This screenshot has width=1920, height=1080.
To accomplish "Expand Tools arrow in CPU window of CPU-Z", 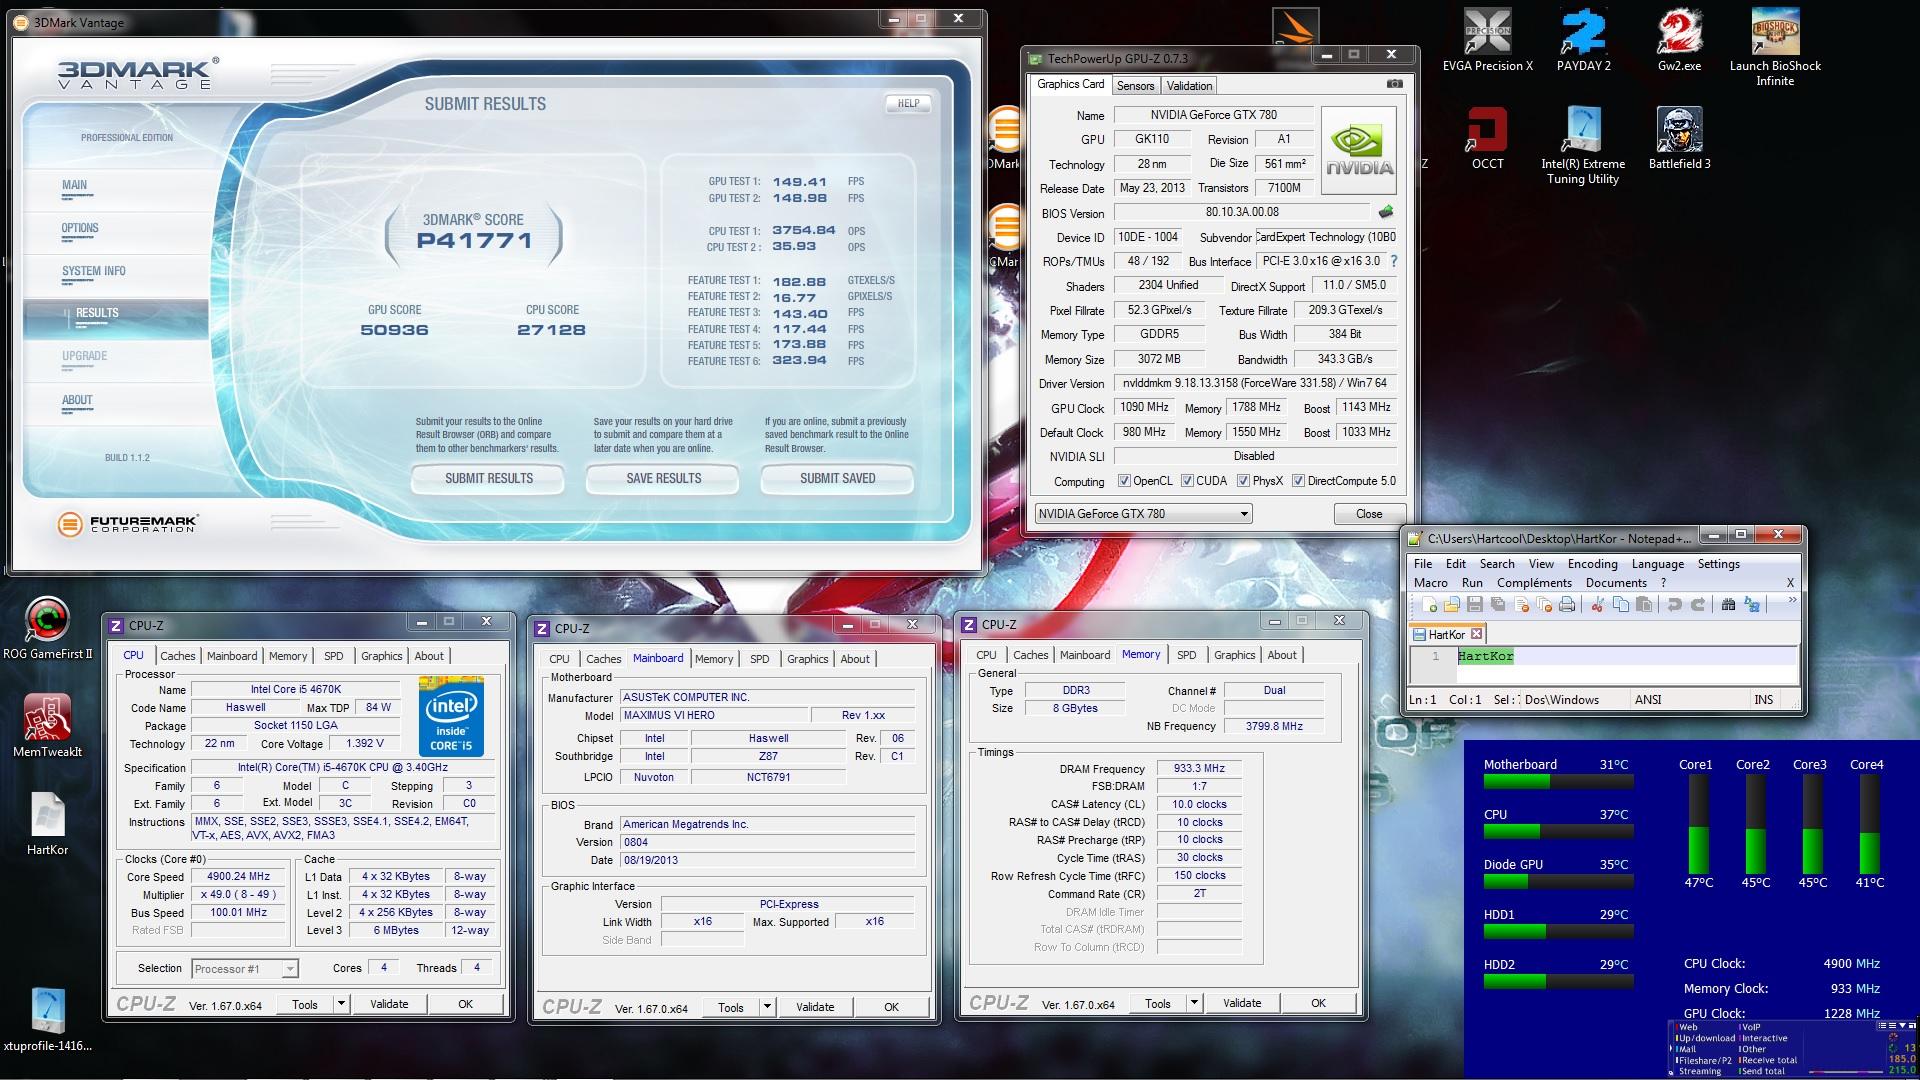I will coord(341,1004).
